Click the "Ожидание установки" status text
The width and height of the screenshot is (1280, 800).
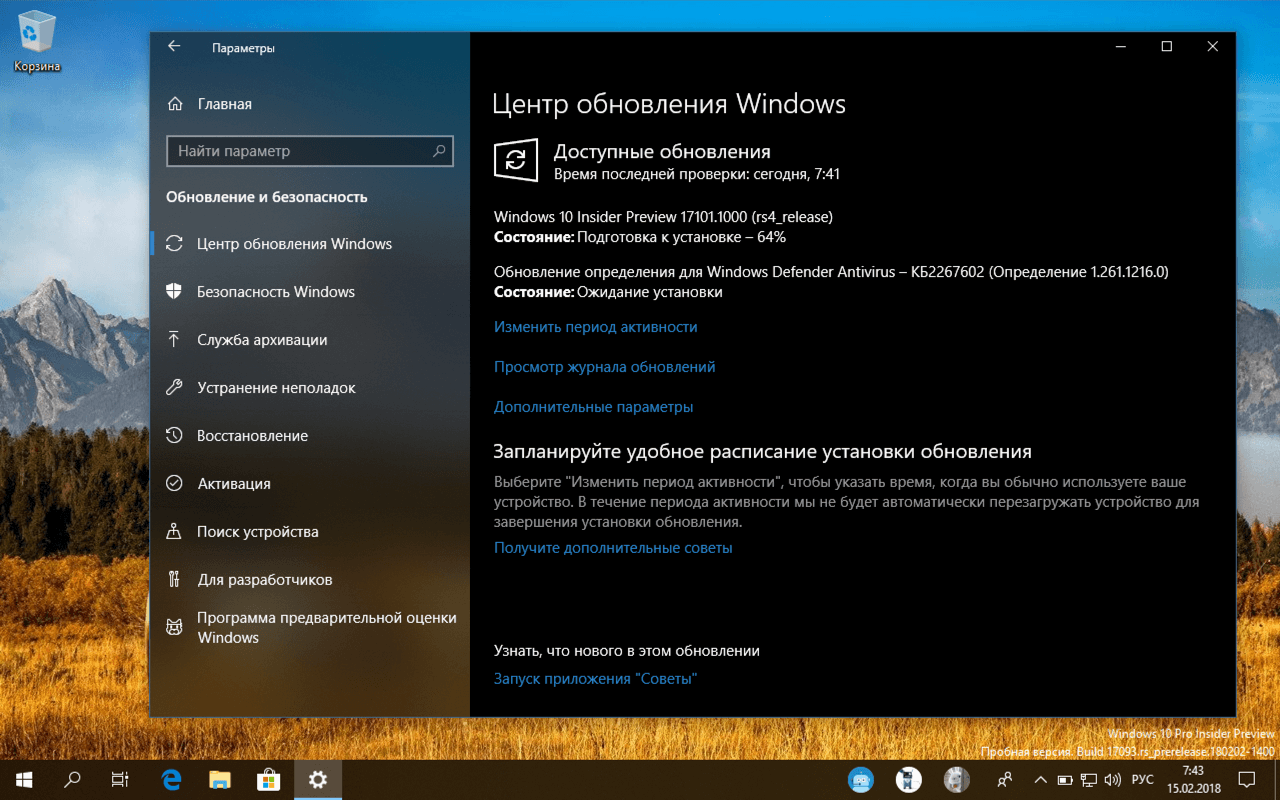650,292
